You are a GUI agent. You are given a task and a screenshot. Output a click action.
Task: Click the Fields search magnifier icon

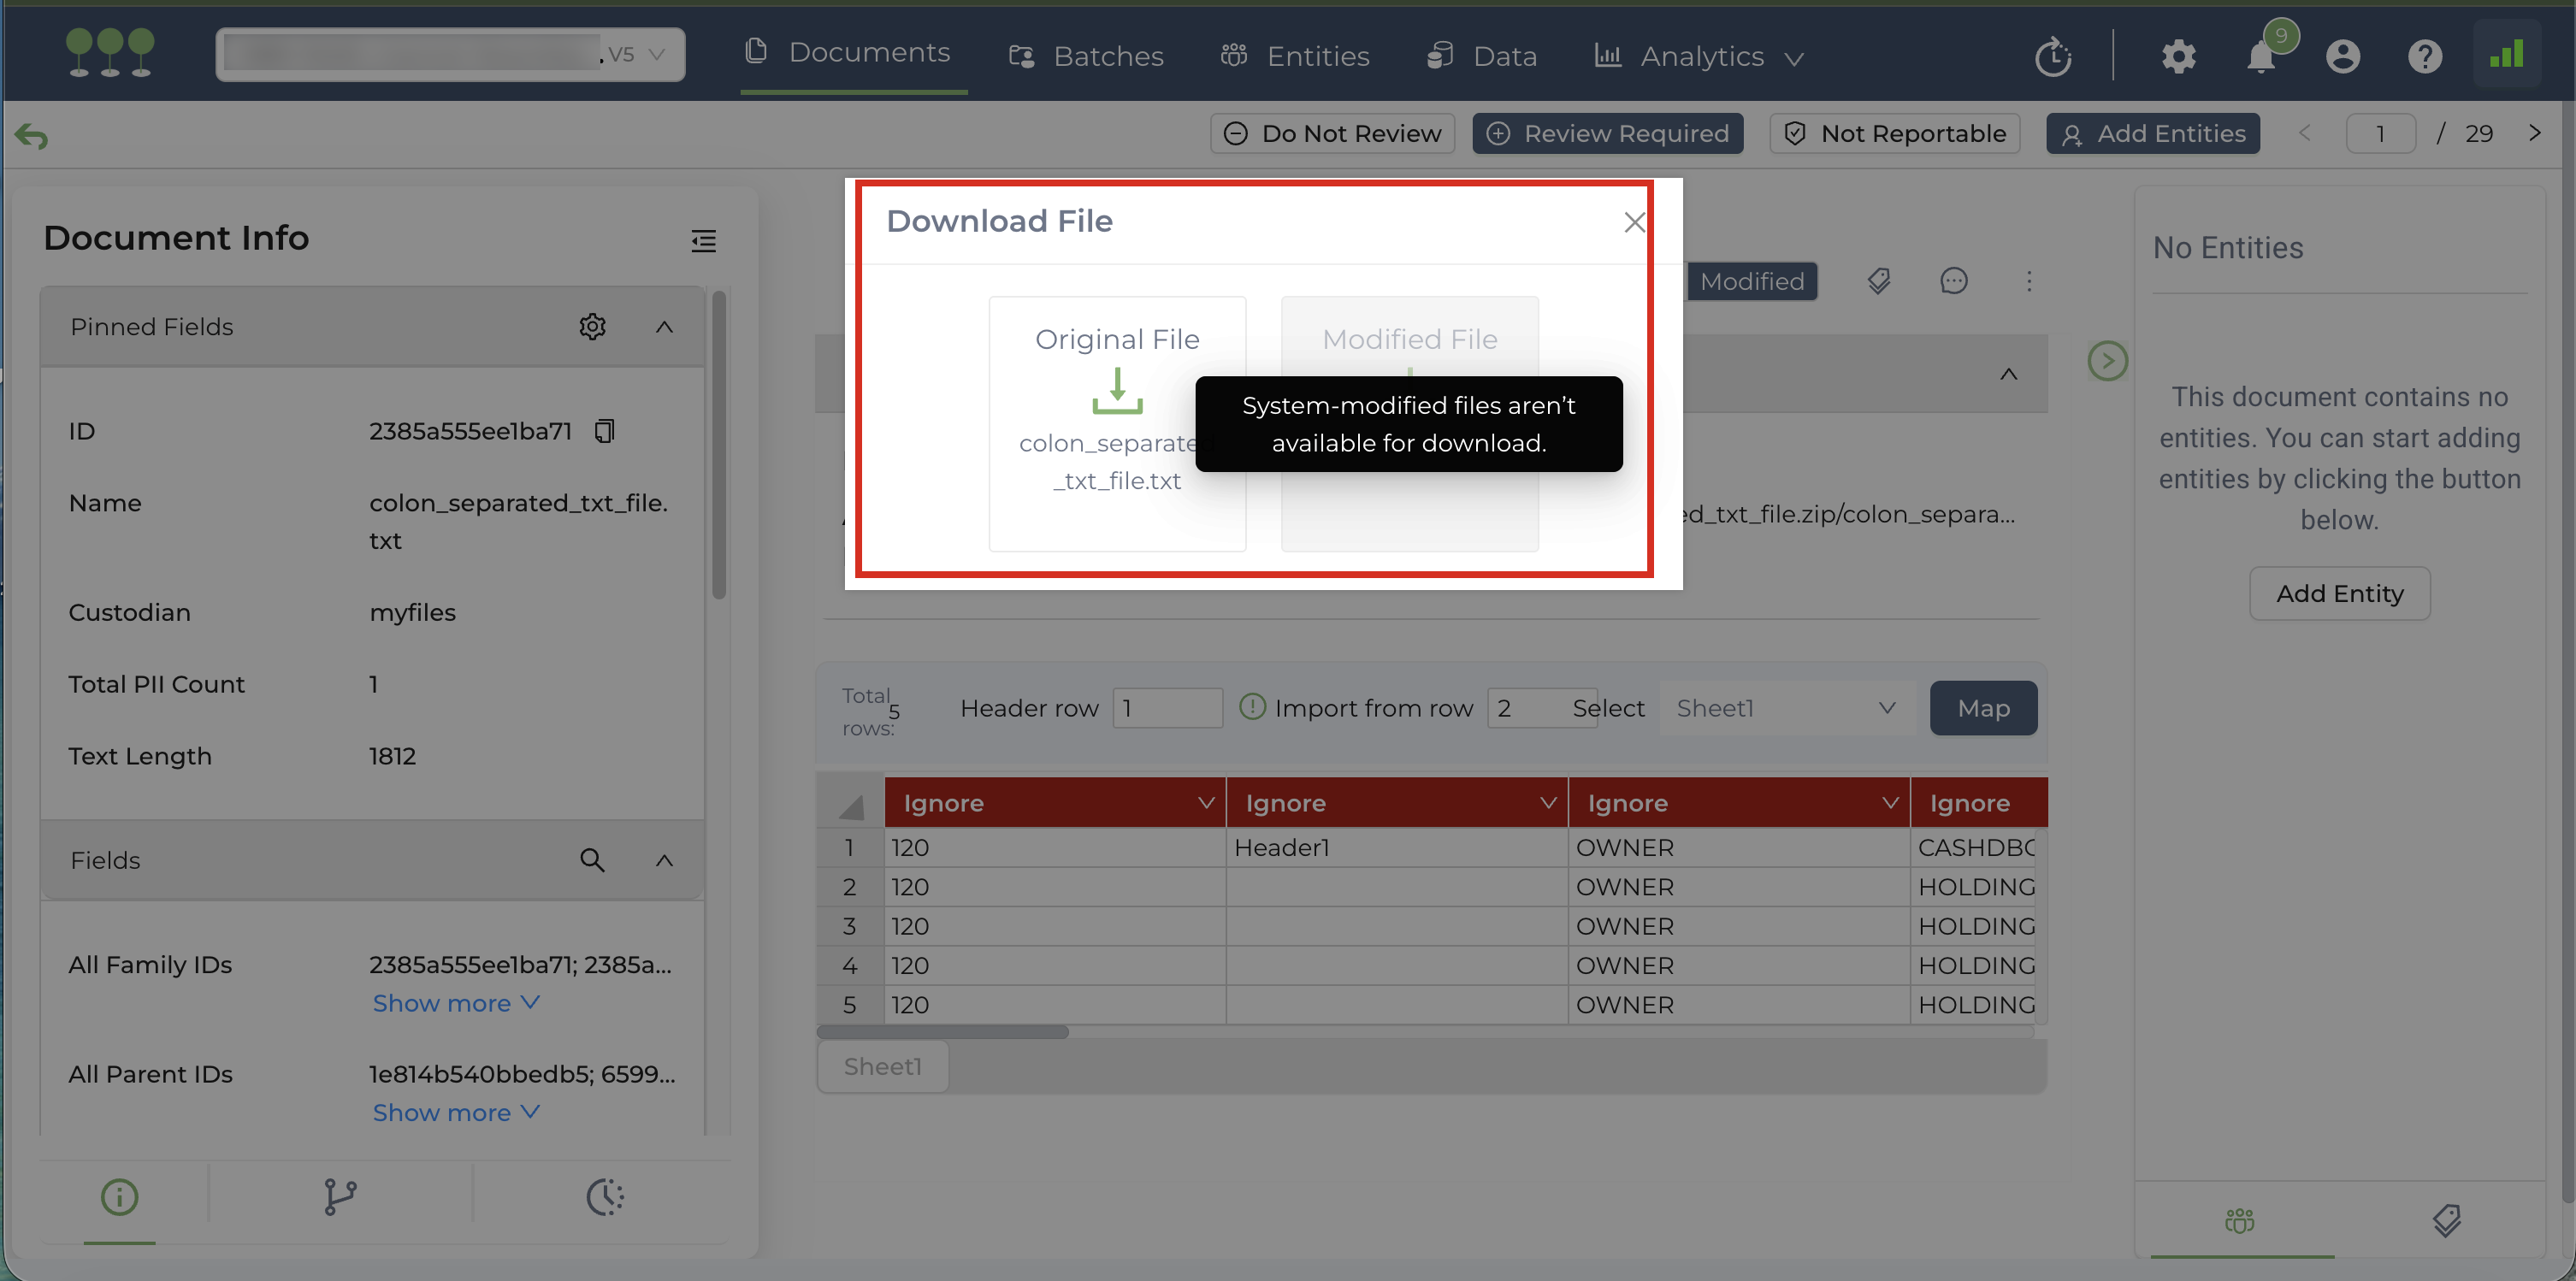592,860
